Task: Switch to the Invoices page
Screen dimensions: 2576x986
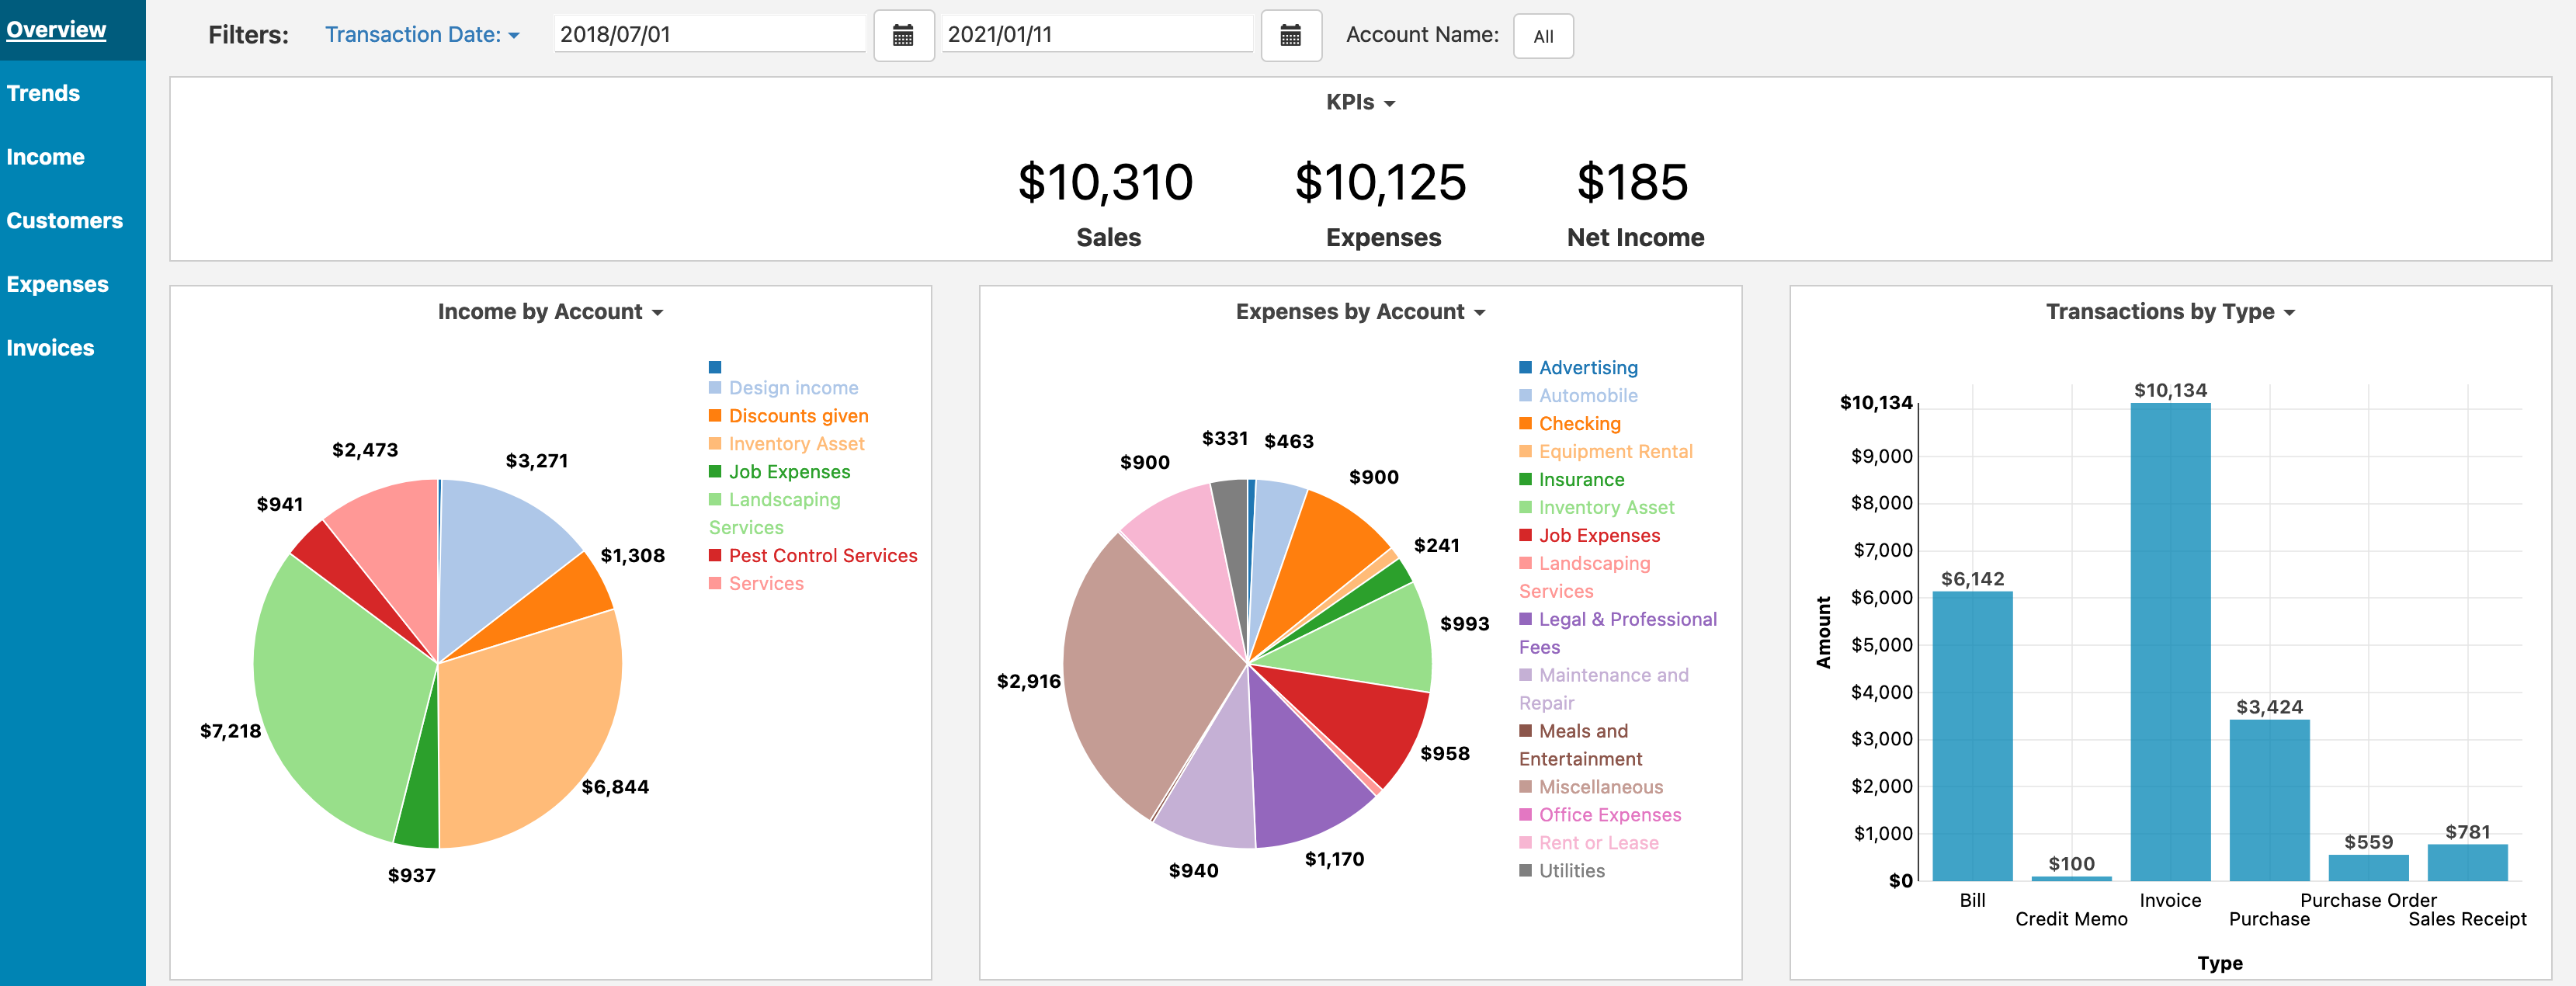Action: pyautogui.click(x=50, y=348)
